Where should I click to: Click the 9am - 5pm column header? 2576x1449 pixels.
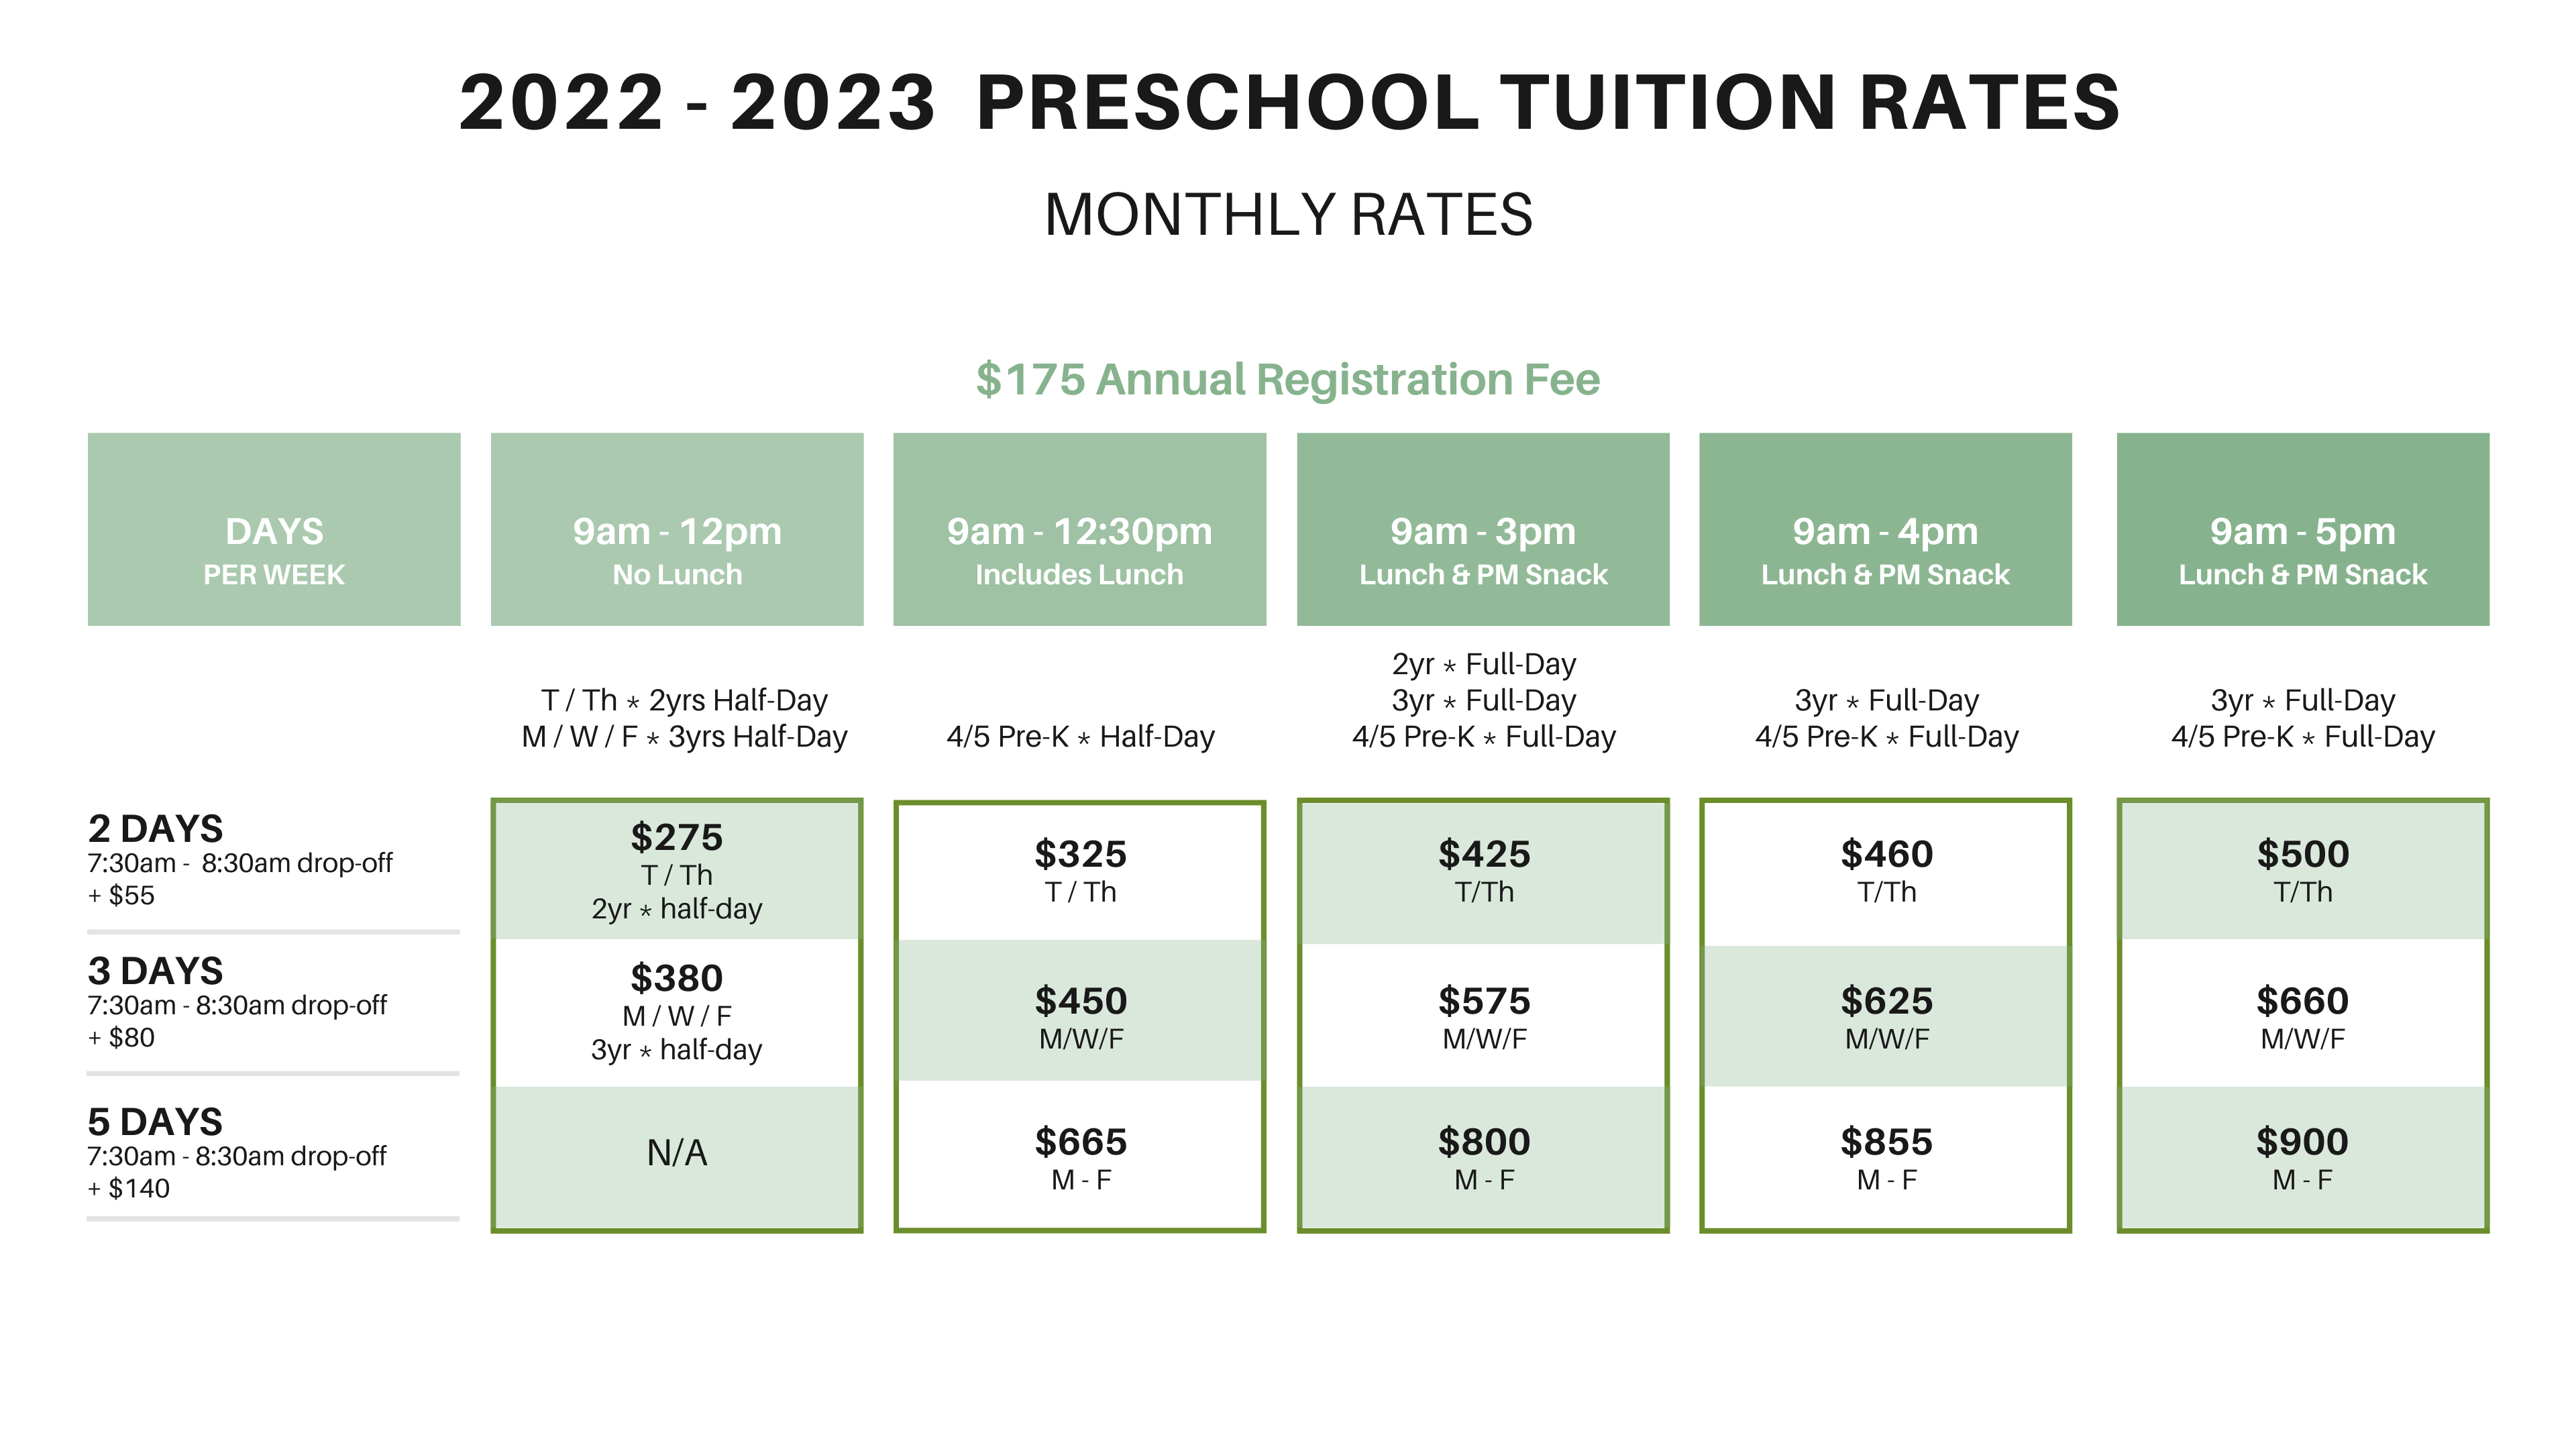(x=2302, y=530)
